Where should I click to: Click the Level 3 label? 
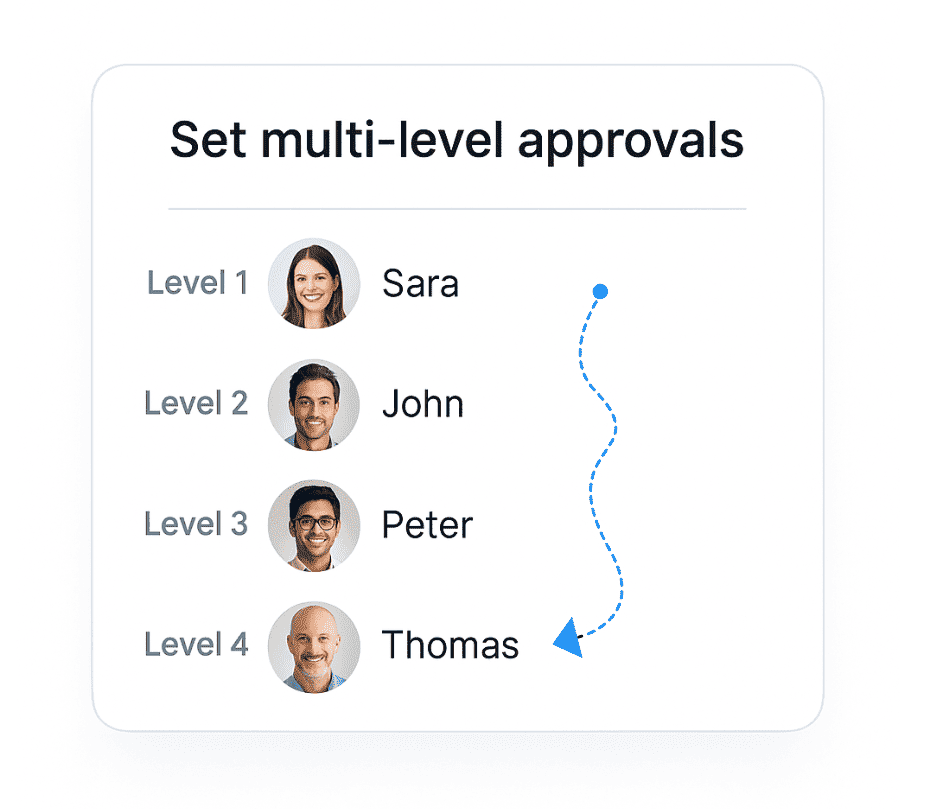pos(196,524)
